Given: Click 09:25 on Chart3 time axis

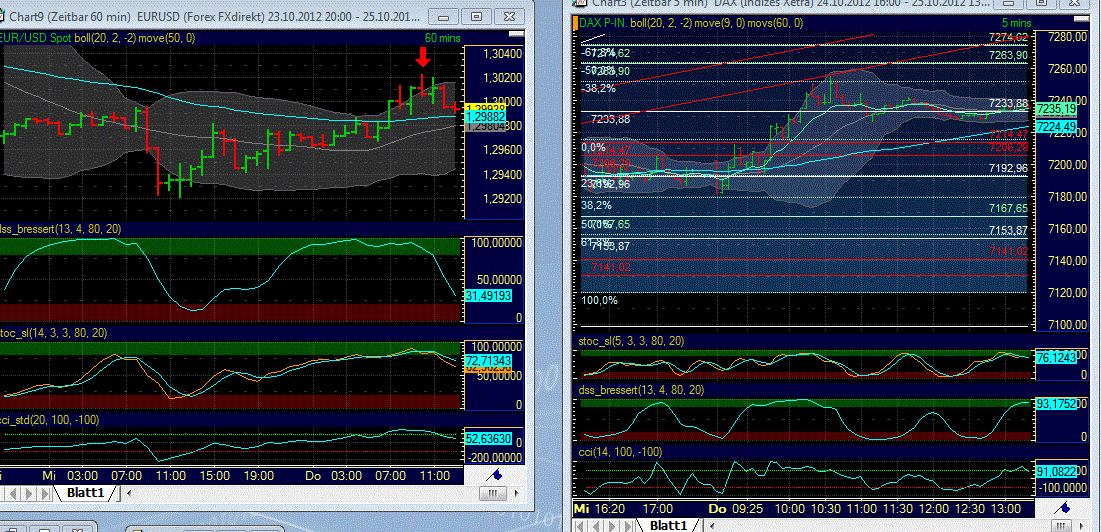Looking at the screenshot, I should (748, 508).
